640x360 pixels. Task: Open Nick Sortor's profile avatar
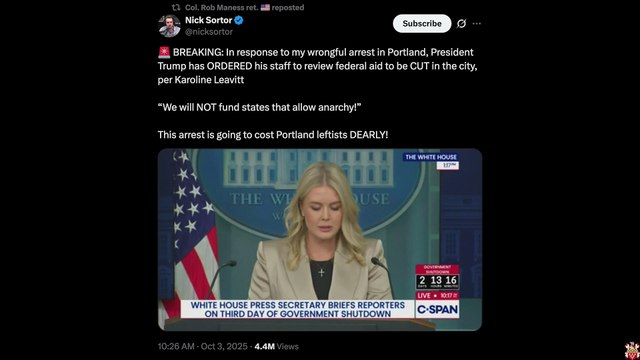(169, 26)
